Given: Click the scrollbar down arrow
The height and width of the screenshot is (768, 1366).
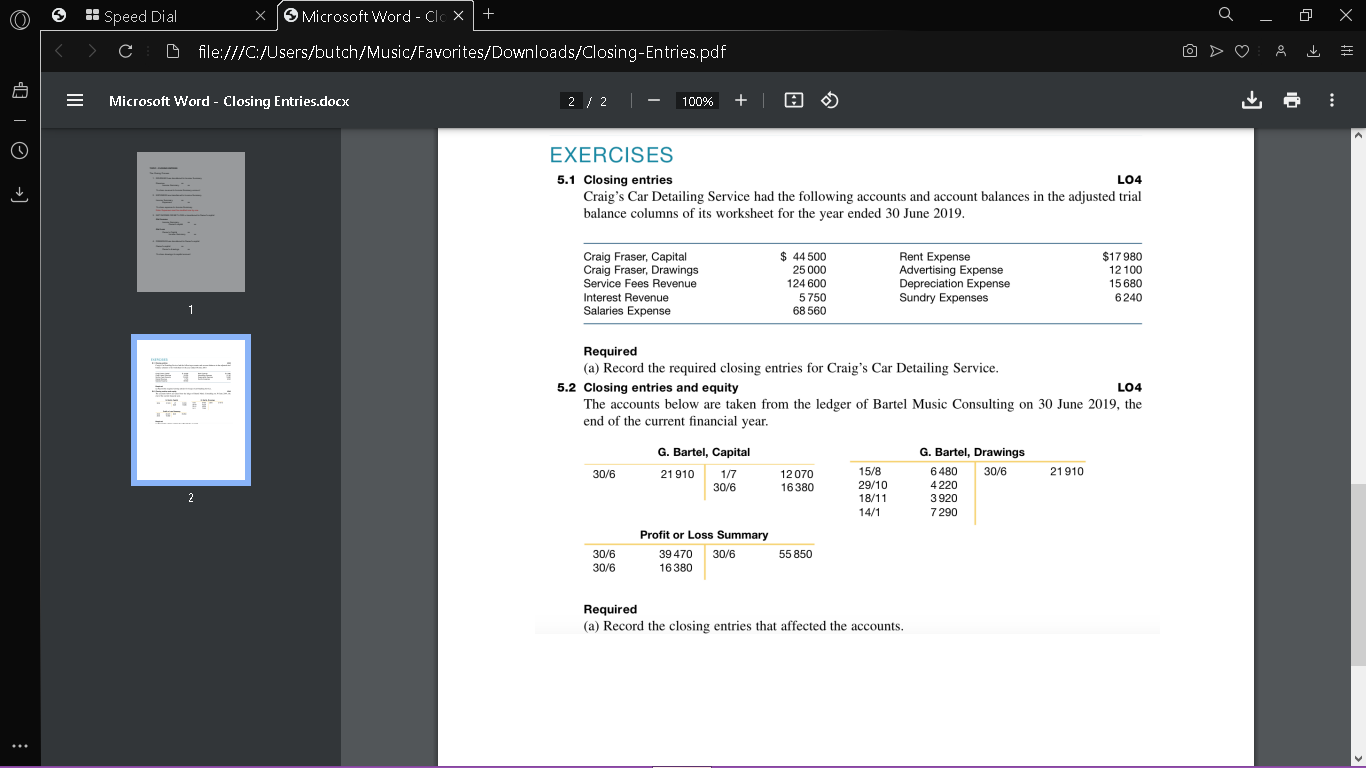Looking at the screenshot, I should tap(1358, 759).
